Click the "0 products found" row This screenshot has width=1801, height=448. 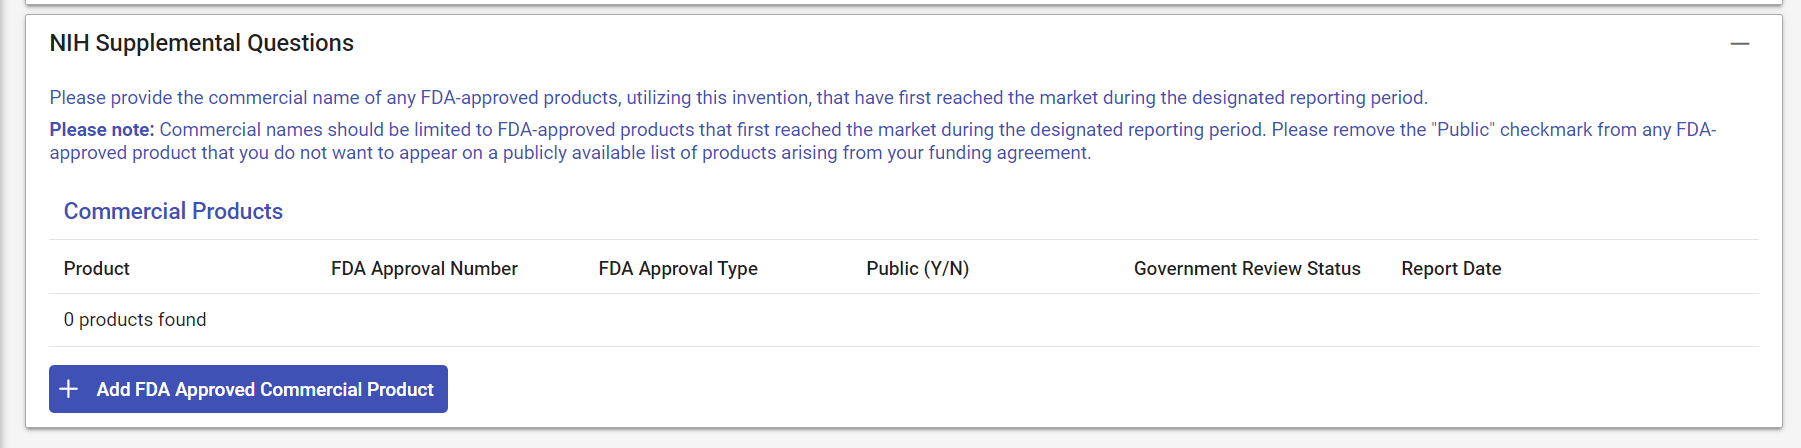(x=135, y=320)
